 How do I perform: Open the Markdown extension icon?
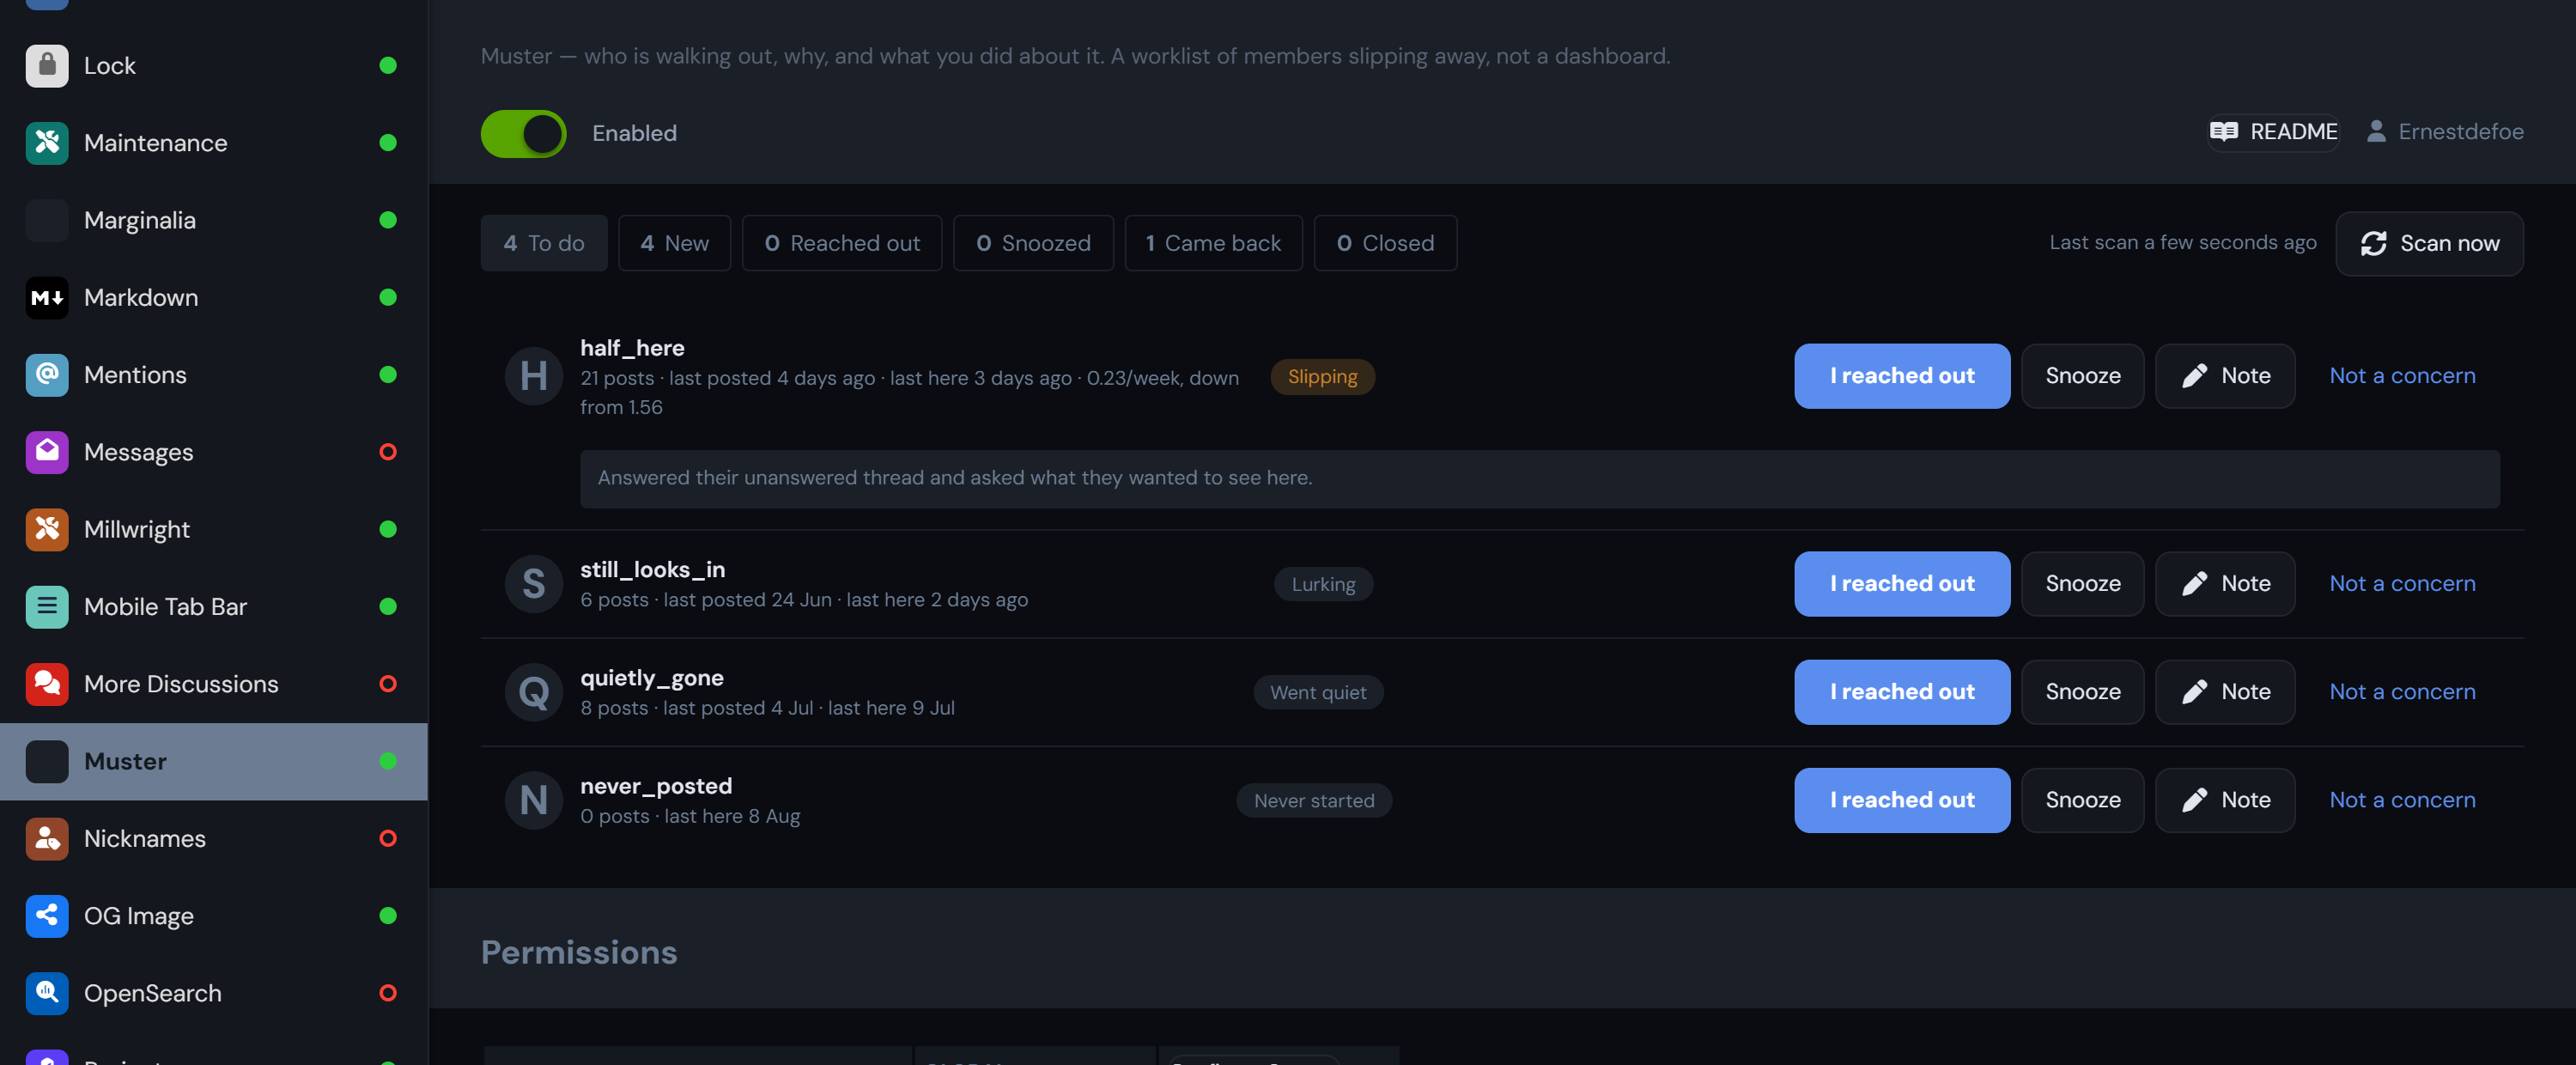pos(47,298)
